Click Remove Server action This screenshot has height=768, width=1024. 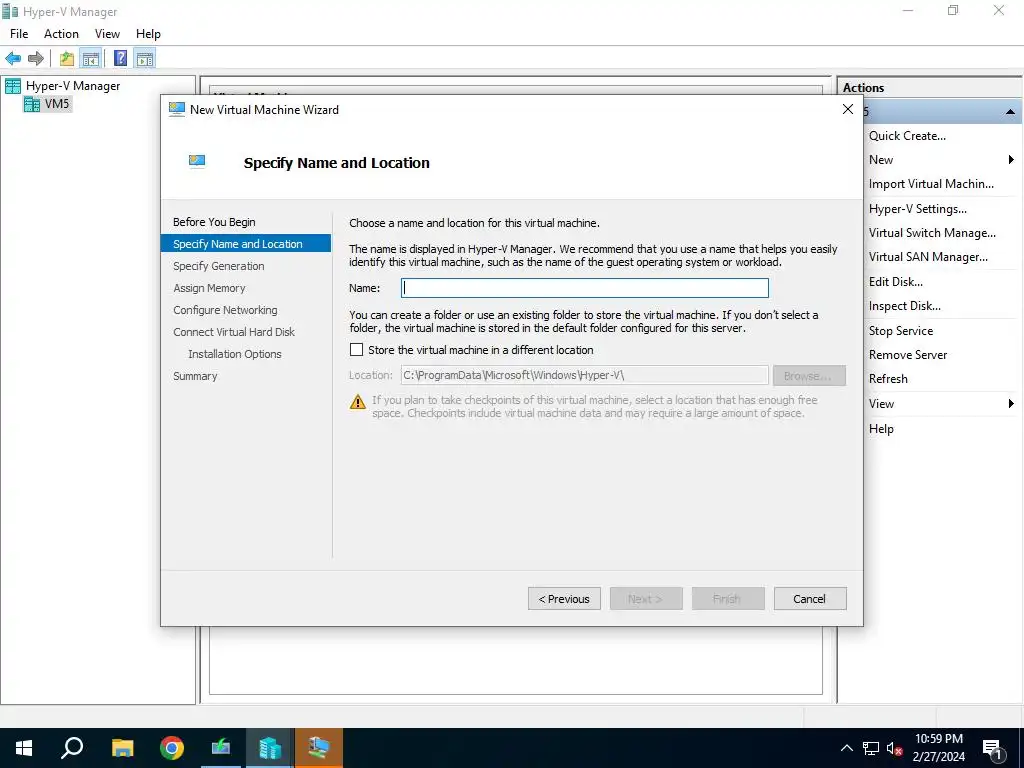point(908,355)
